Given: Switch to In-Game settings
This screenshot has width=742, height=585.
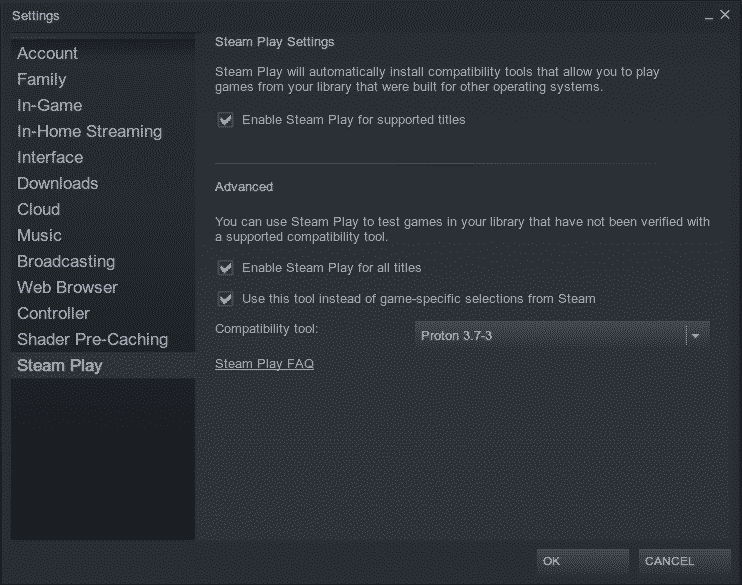Looking at the screenshot, I should [49, 105].
